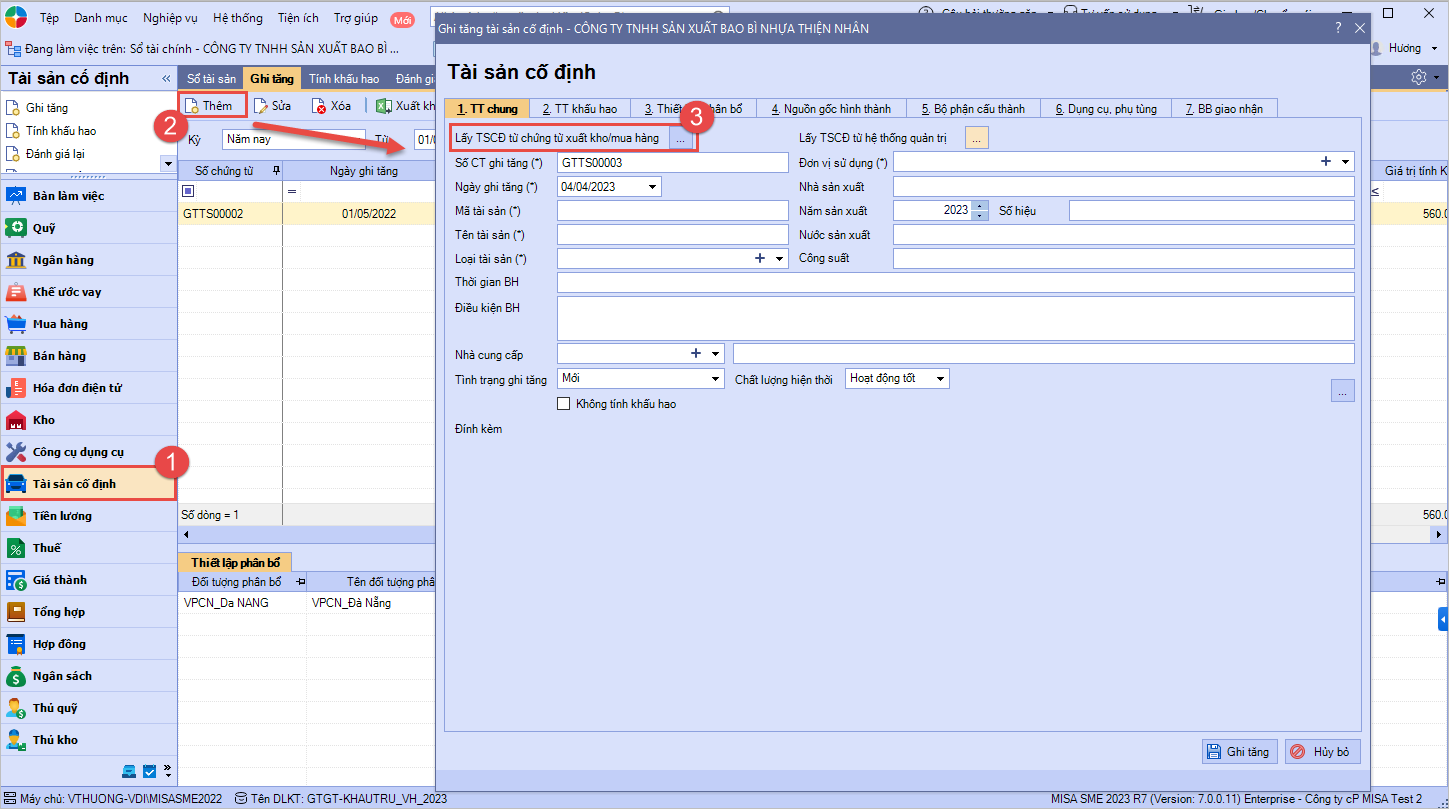Click the Thêm toolbar button
The width and height of the screenshot is (1449, 809).
pyautogui.click(x=213, y=105)
